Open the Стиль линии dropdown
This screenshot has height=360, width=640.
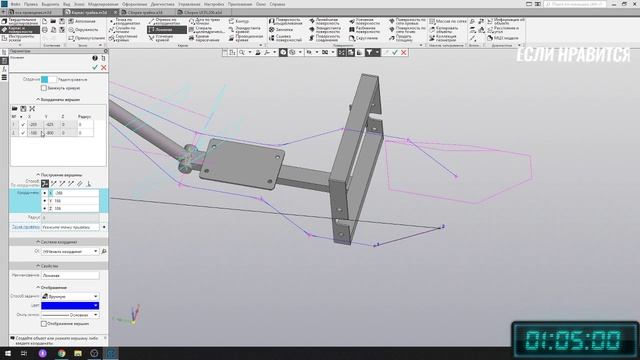click(70, 315)
